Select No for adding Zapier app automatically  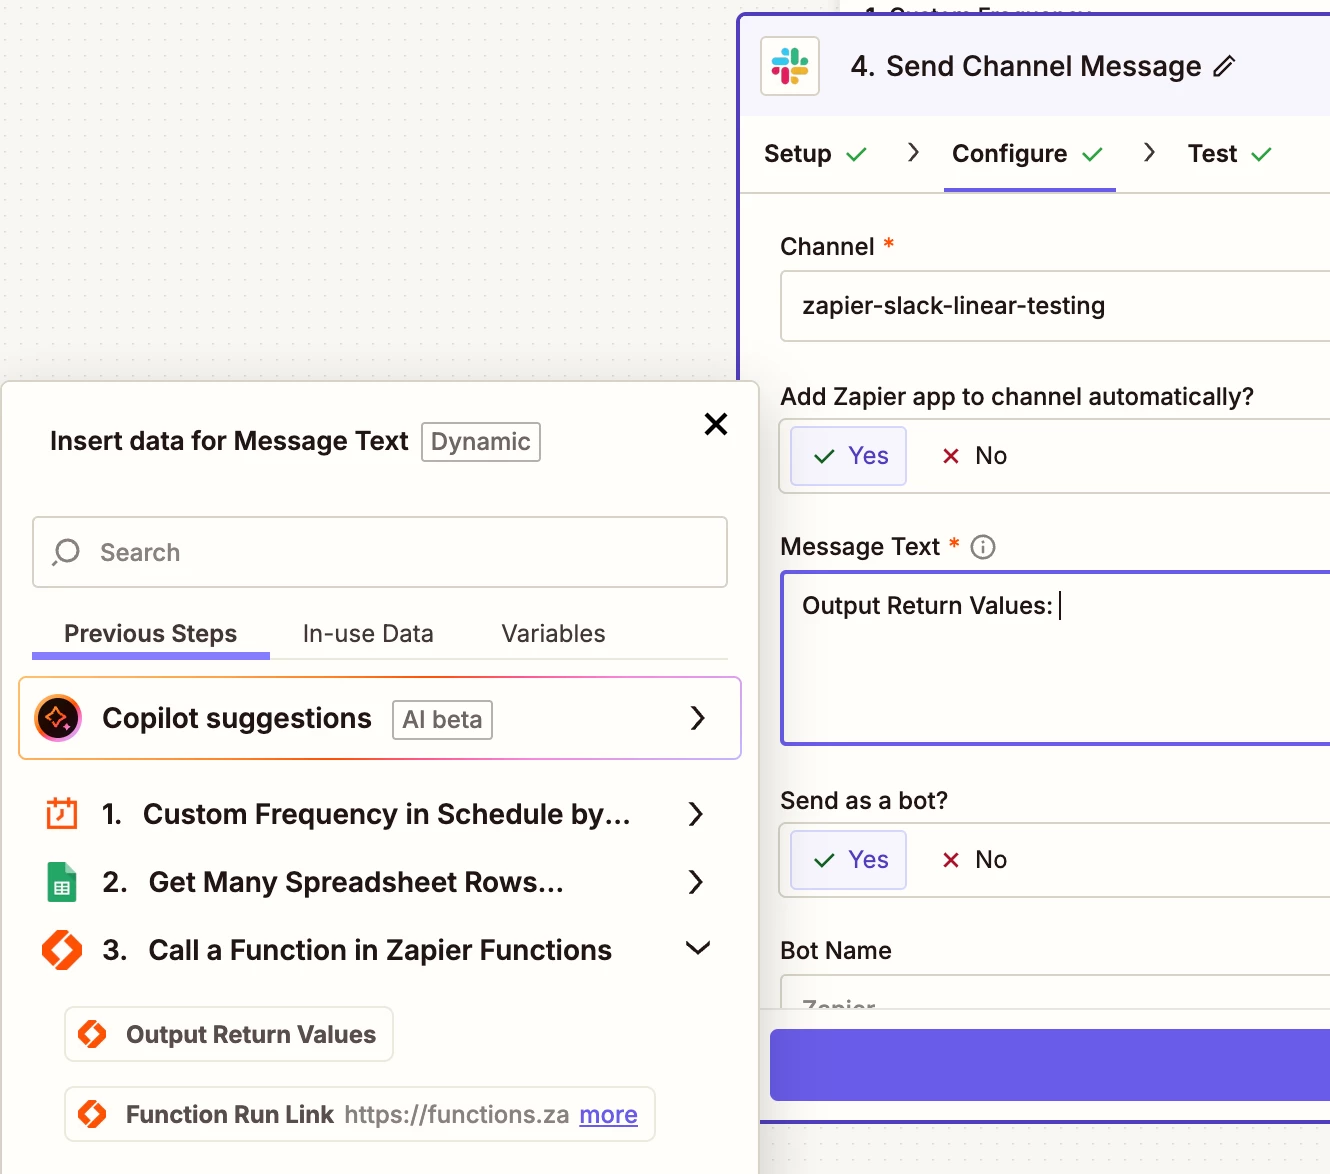click(974, 456)
